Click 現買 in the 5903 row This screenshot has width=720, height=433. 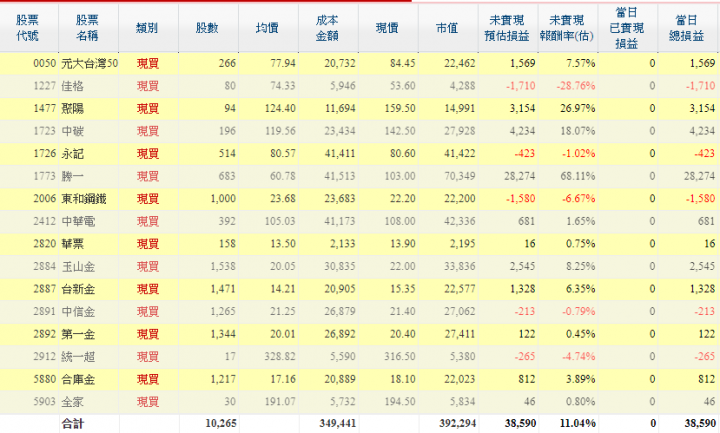[148, 402]
